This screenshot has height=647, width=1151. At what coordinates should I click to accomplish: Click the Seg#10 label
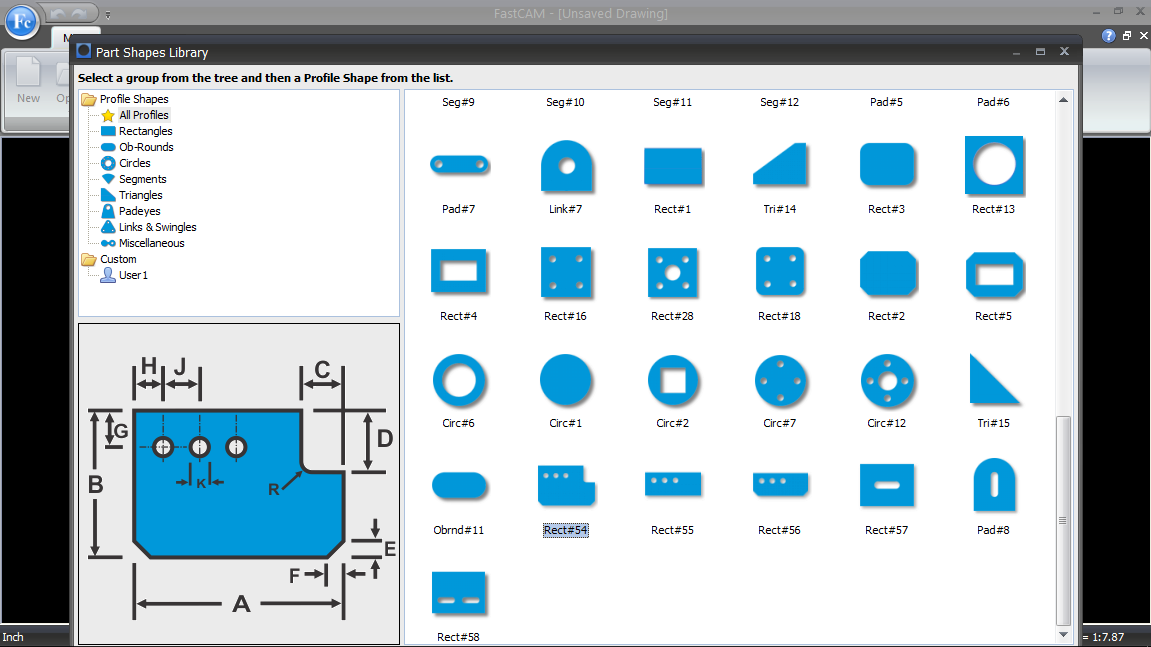tap(565, 102)
